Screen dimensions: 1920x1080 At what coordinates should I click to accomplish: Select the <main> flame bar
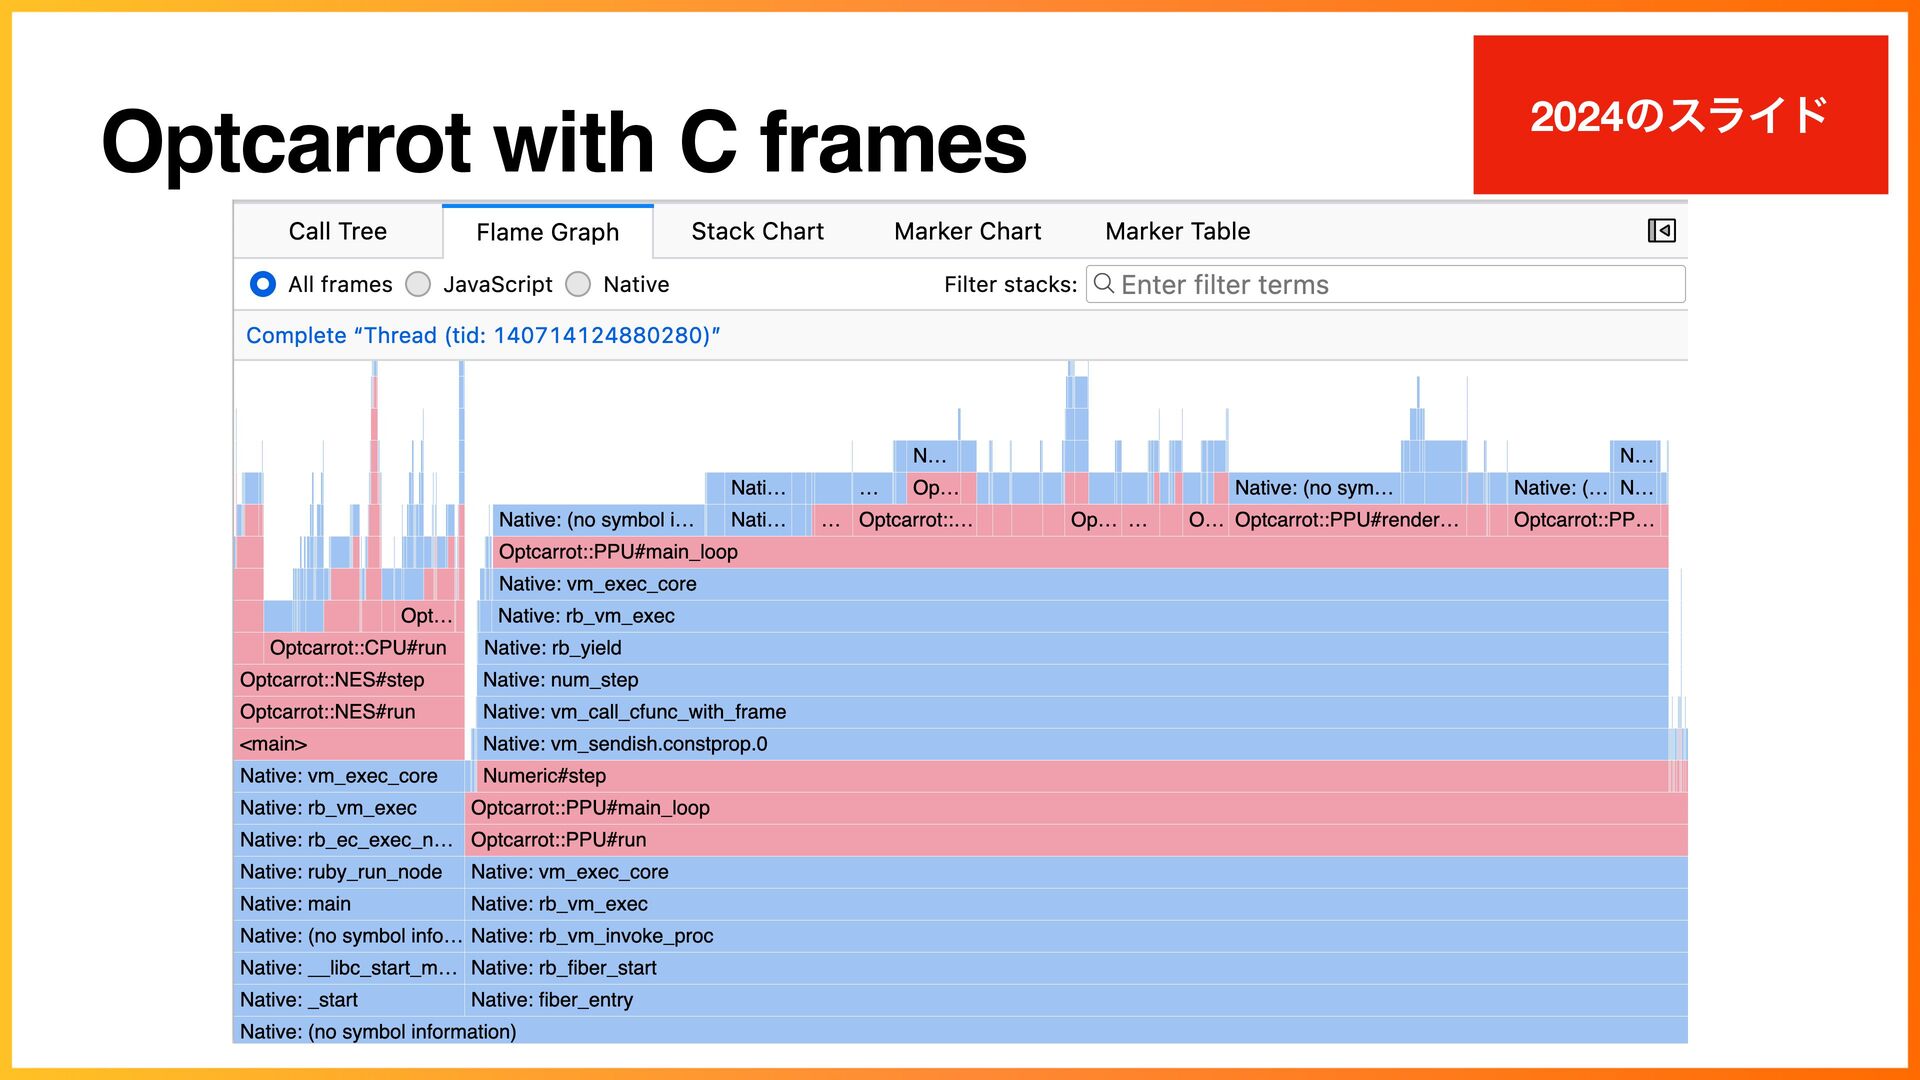pyautogui.click(x=349, y=744)
